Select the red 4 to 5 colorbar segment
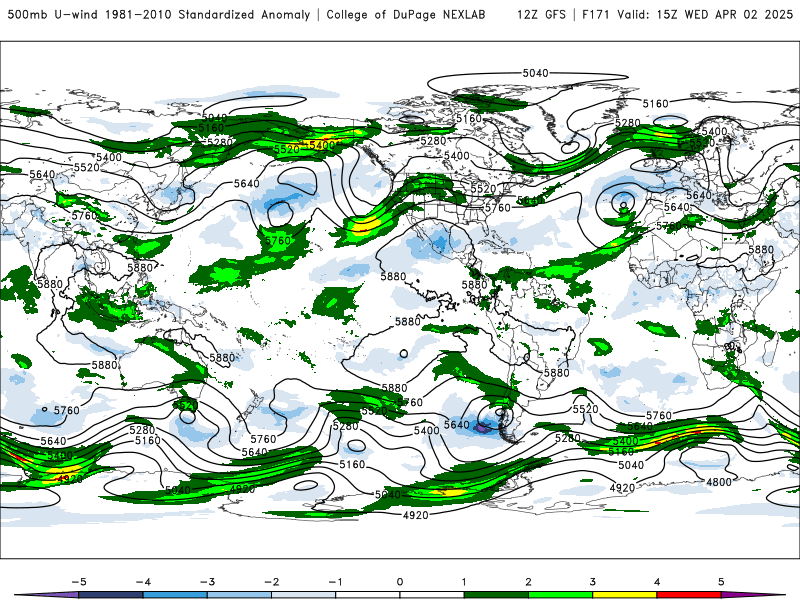The height and width of the screenshot is (600, 800). pyautogui.click(x=689, y=595)
